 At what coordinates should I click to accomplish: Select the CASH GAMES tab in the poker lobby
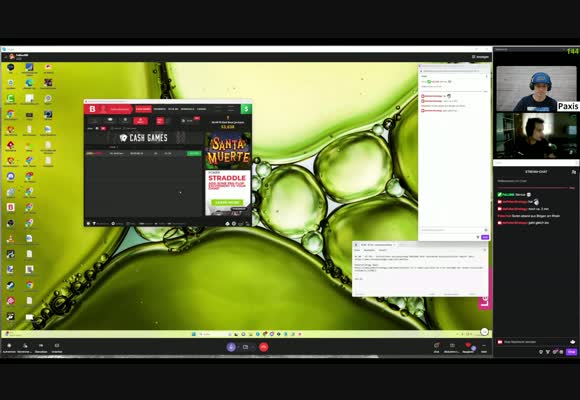click(143, 109)
